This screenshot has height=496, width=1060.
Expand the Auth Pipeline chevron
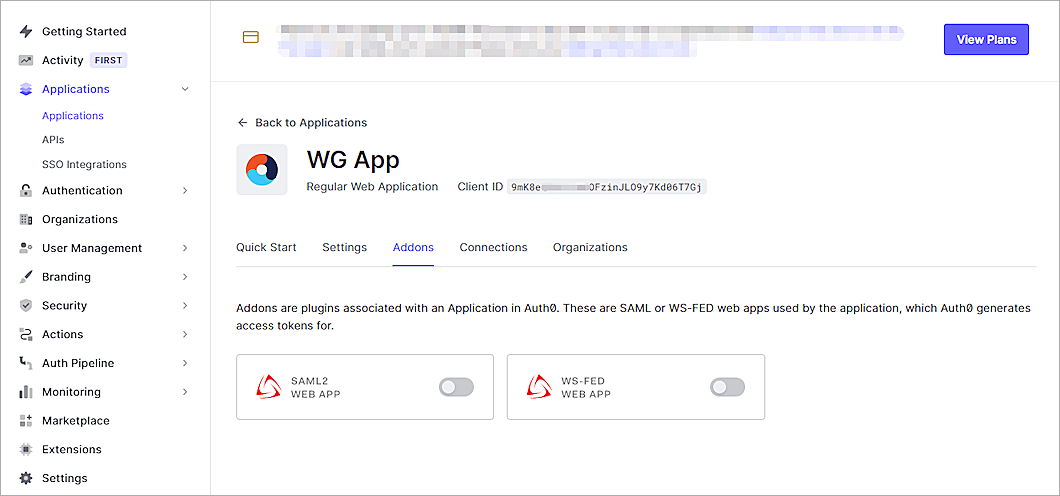point(185,363)
